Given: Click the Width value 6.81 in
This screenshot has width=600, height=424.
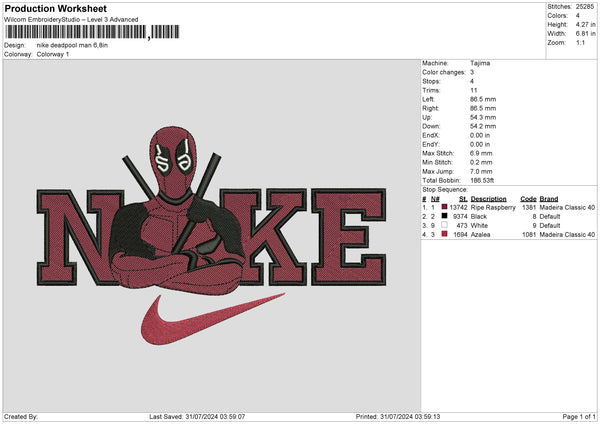Looking at the screenshot, I should point(585,34).
